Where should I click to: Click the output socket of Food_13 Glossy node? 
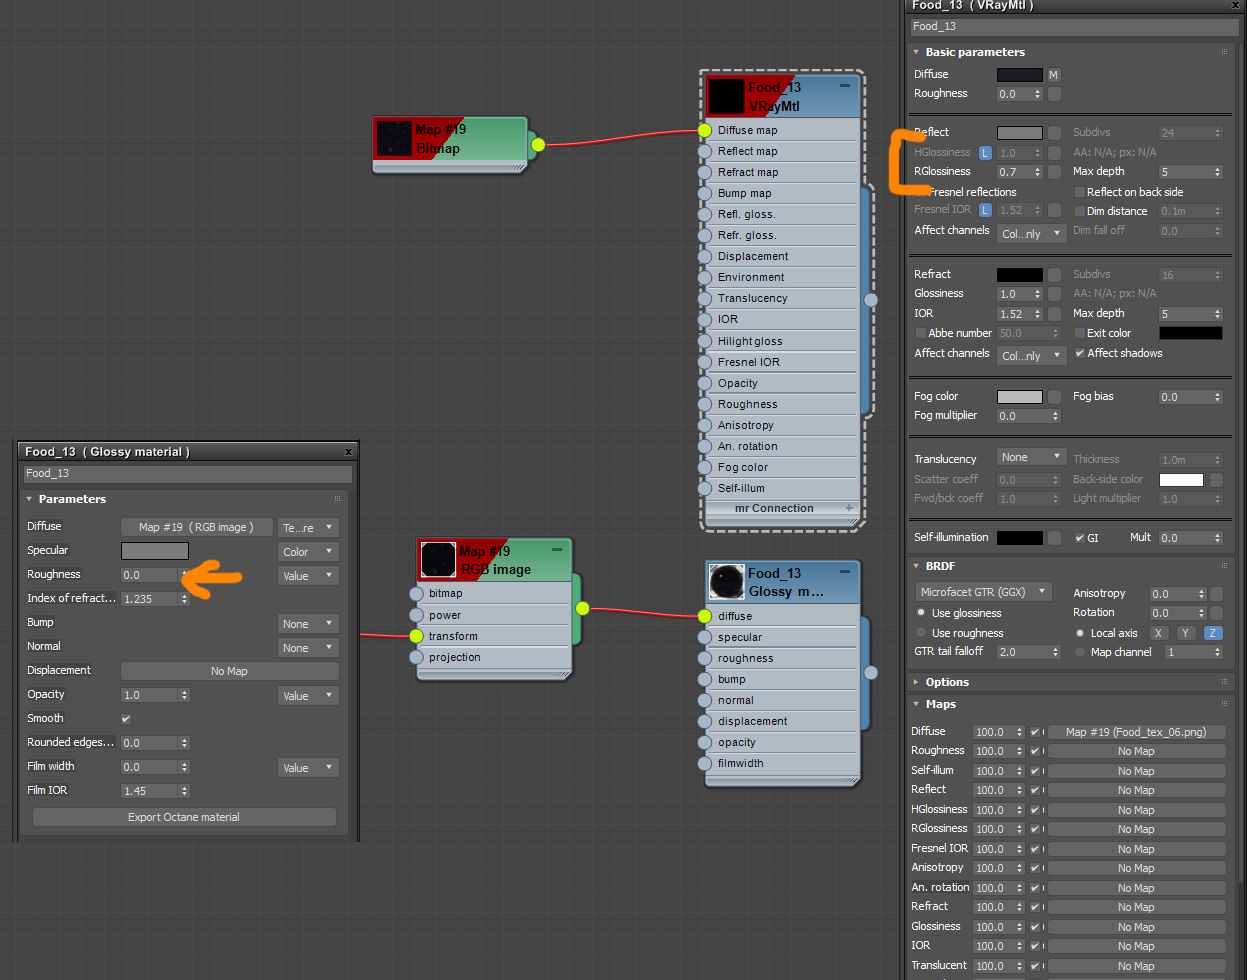coord(871,673)
